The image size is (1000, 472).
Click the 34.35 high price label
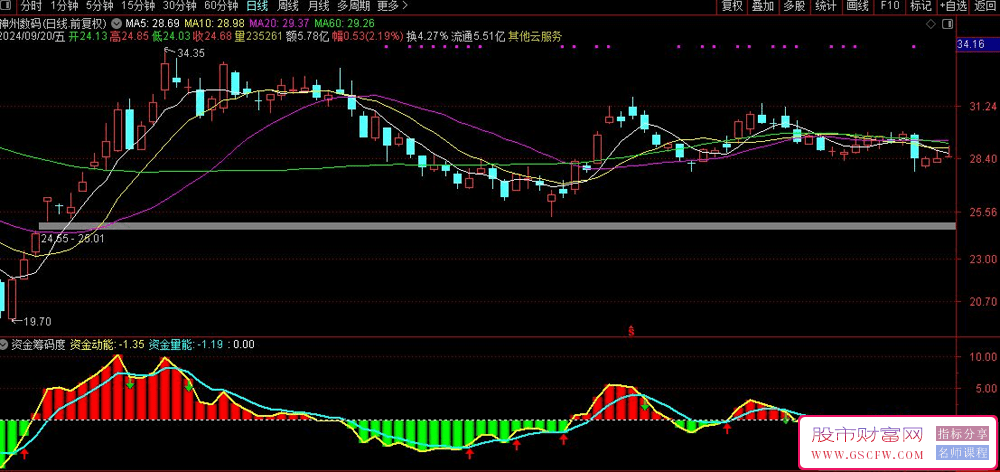[191, 54]
